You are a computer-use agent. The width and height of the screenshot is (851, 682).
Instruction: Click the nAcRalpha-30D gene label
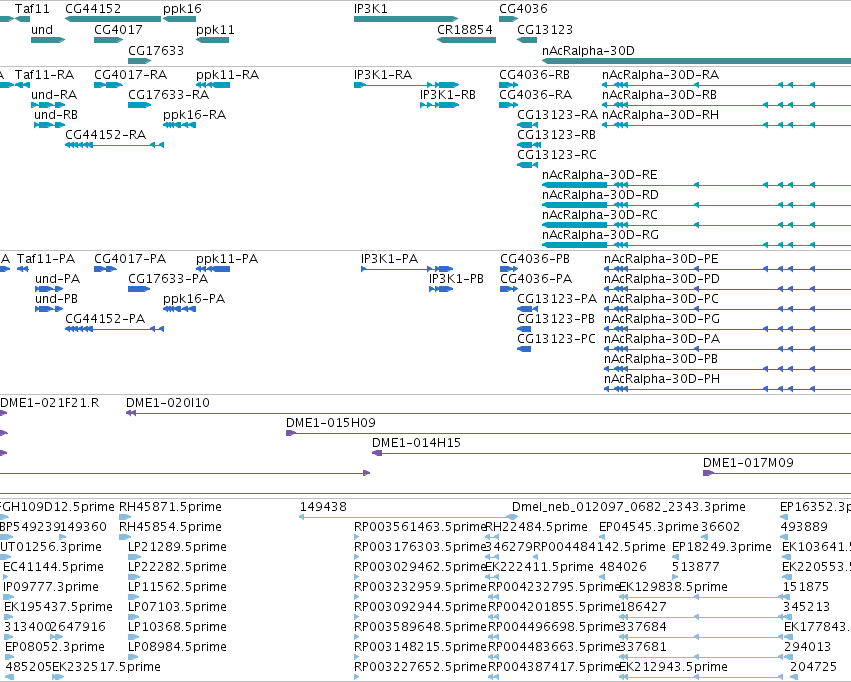tap(588, 50)
